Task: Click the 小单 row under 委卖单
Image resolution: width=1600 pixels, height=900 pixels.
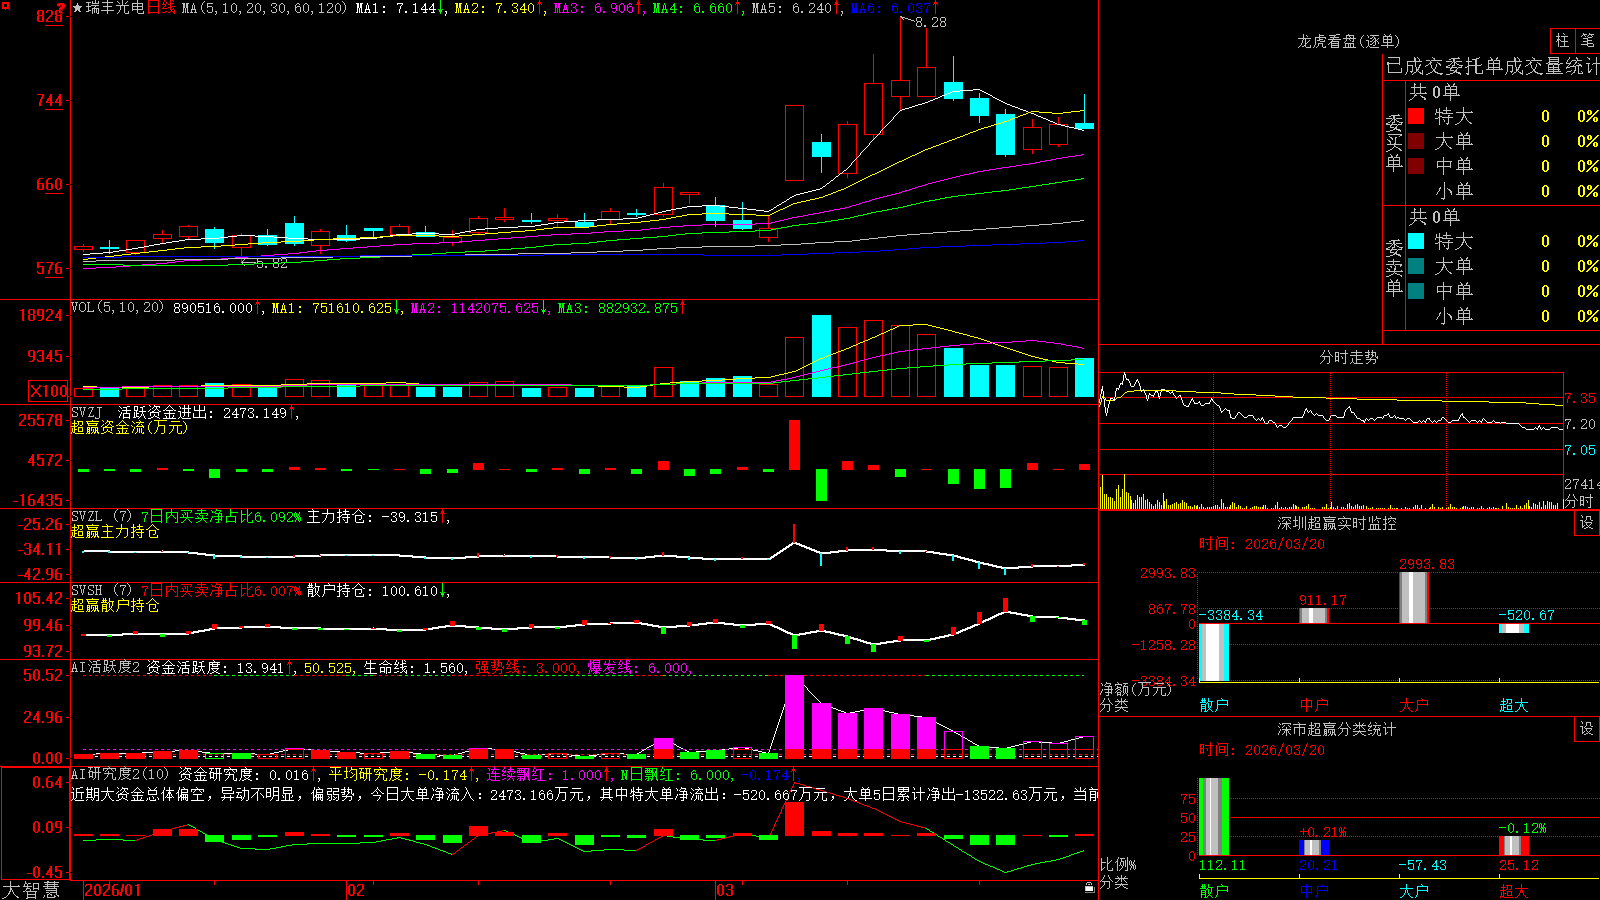Action: click(1503, 315)
